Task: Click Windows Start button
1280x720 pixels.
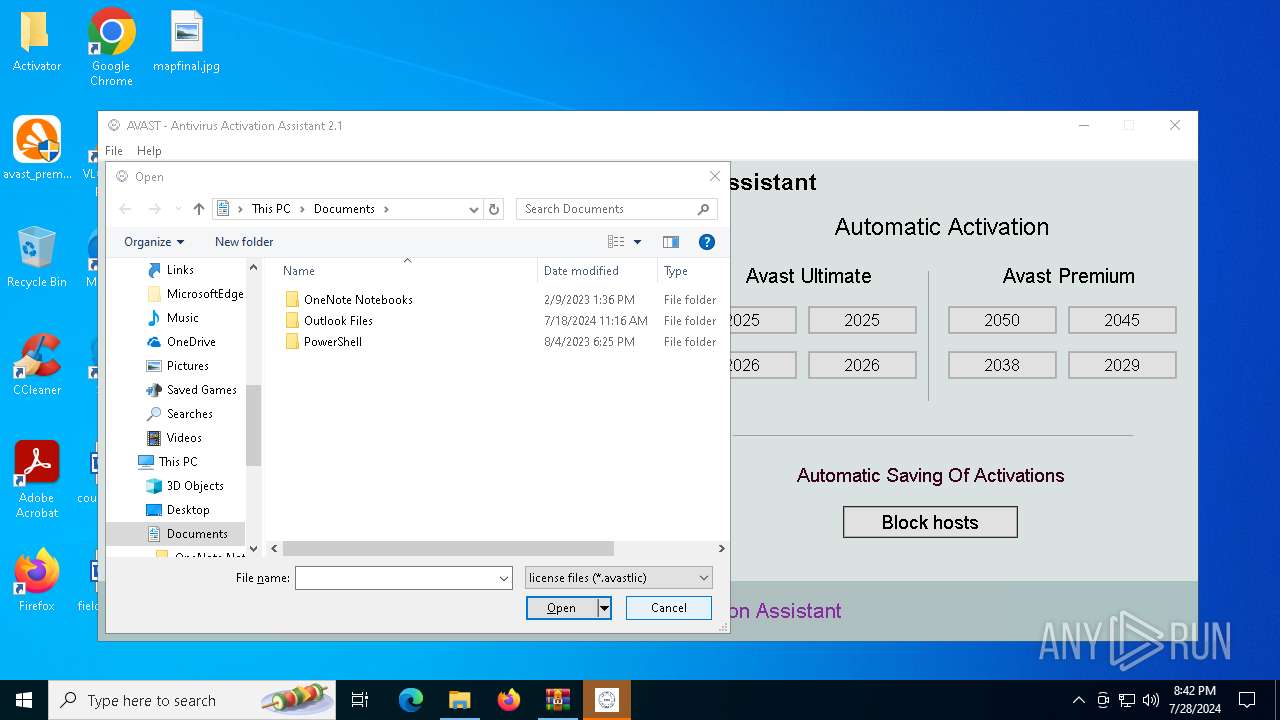Action: [24, 700]
